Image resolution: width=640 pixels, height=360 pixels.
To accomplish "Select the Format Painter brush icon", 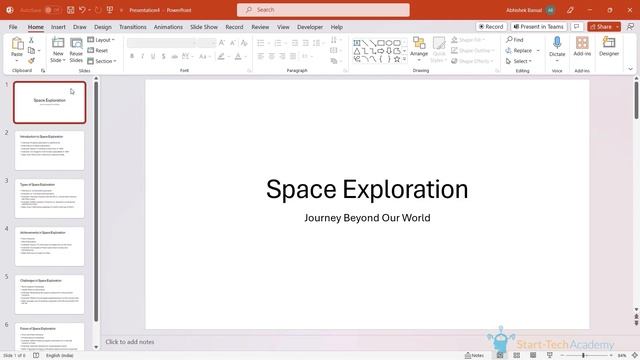I will [x=31, y=61].
